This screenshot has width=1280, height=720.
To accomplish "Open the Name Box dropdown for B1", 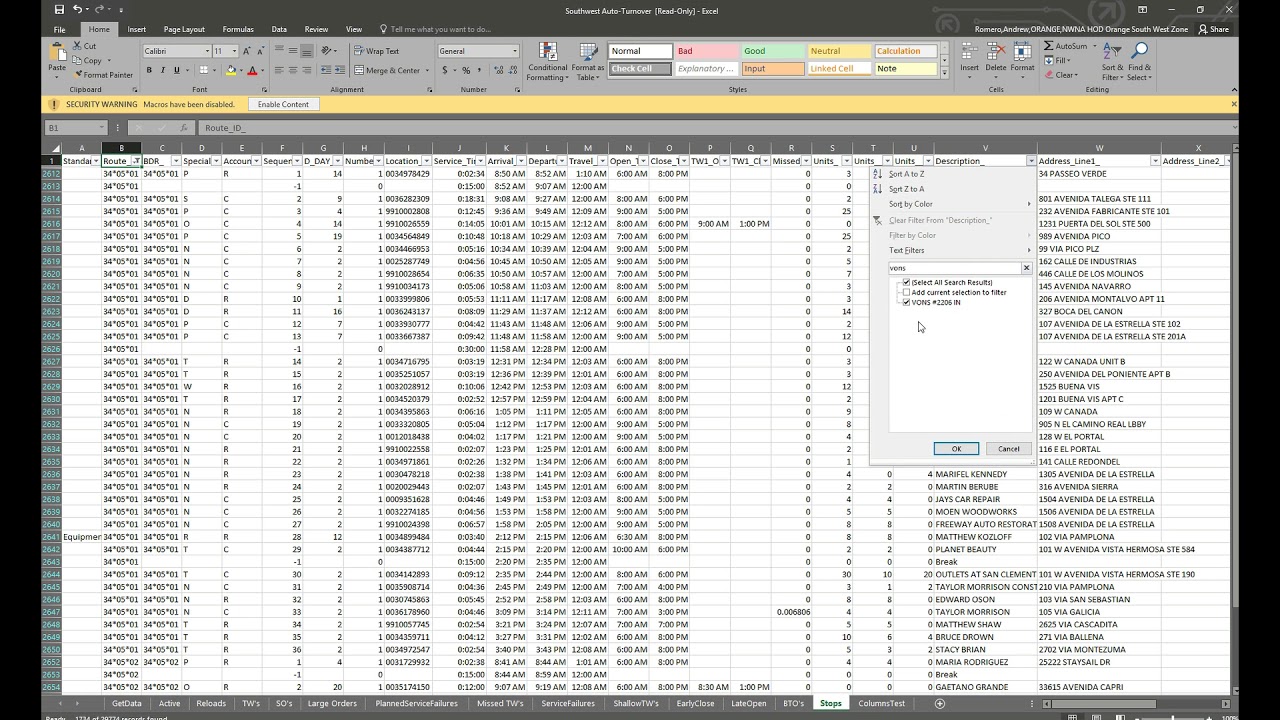I will 102,128.
